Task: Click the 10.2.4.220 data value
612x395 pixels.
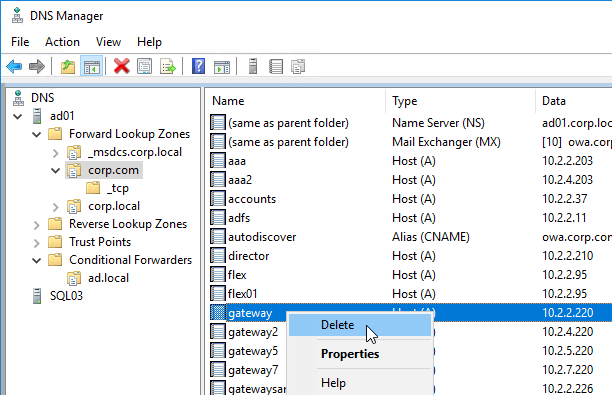Action: pyautogui.click(x=568, y=332)
